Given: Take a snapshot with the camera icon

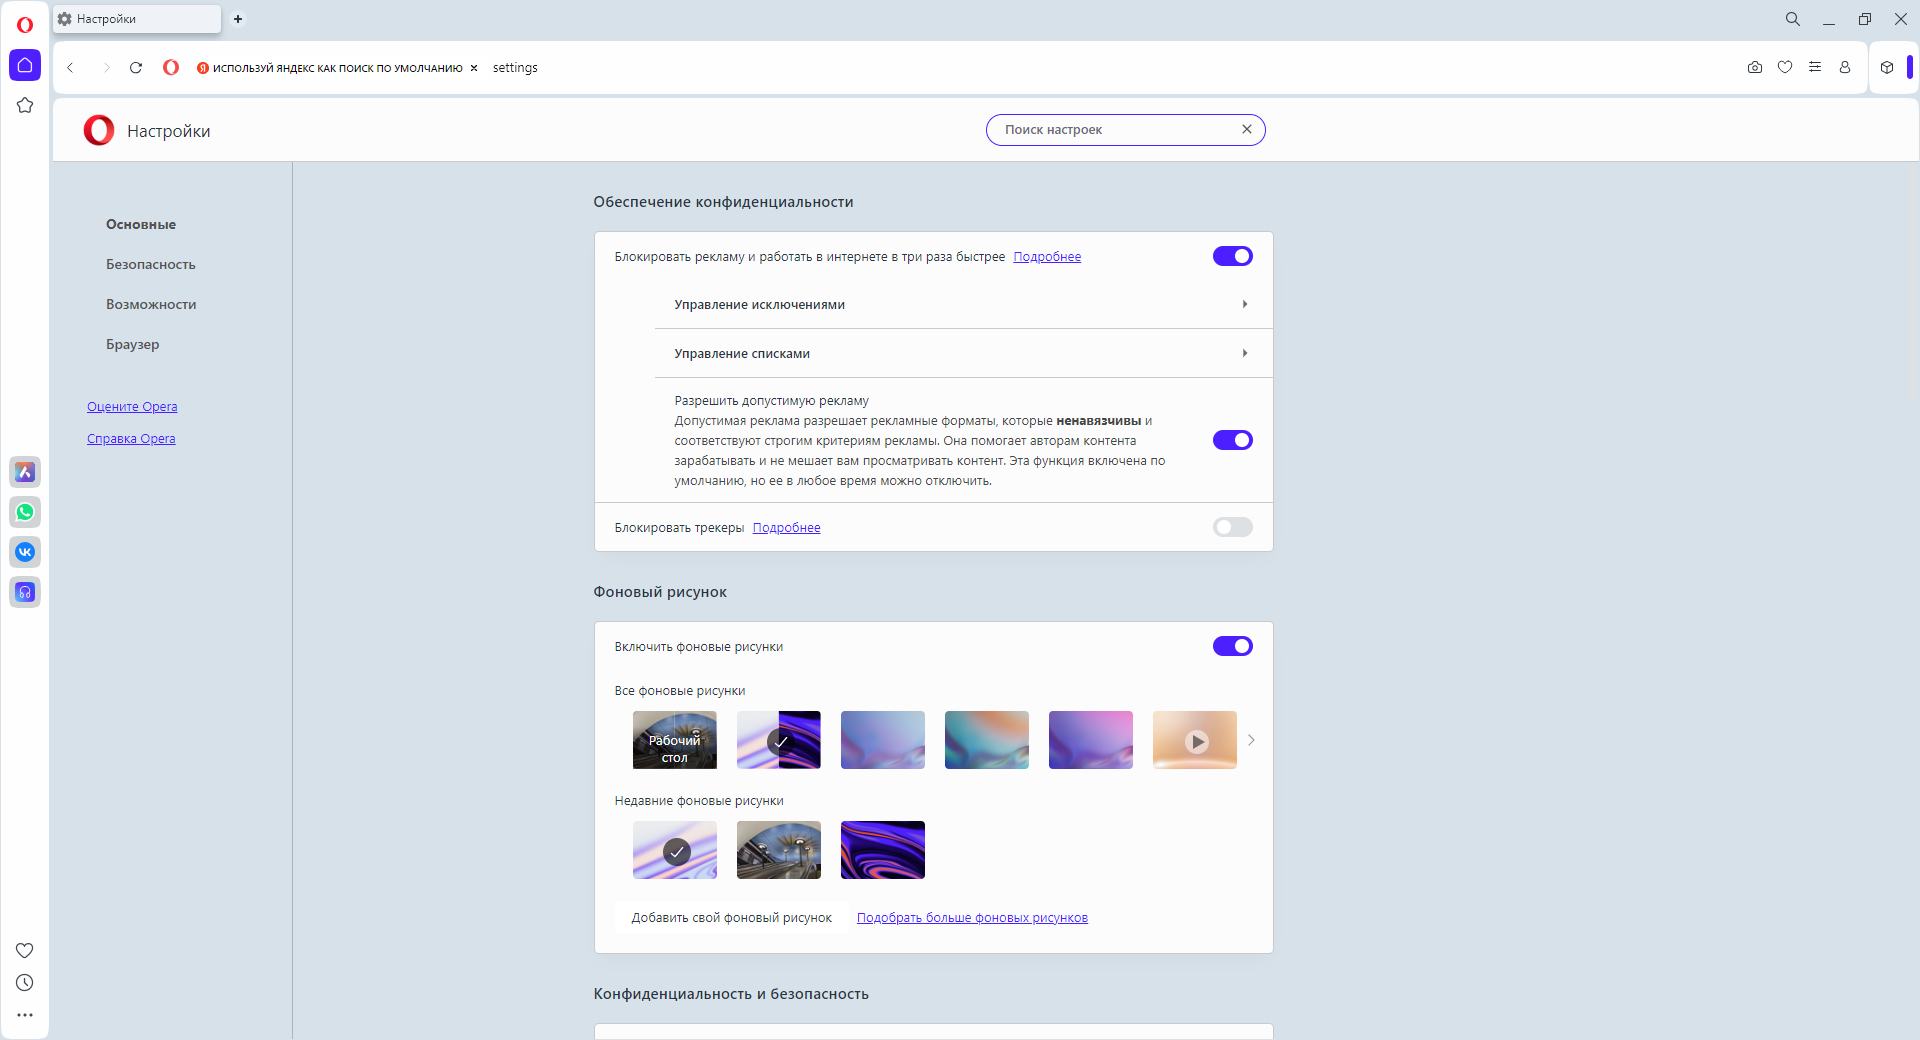Looking at the screenshot, I should click(1755, 68).
